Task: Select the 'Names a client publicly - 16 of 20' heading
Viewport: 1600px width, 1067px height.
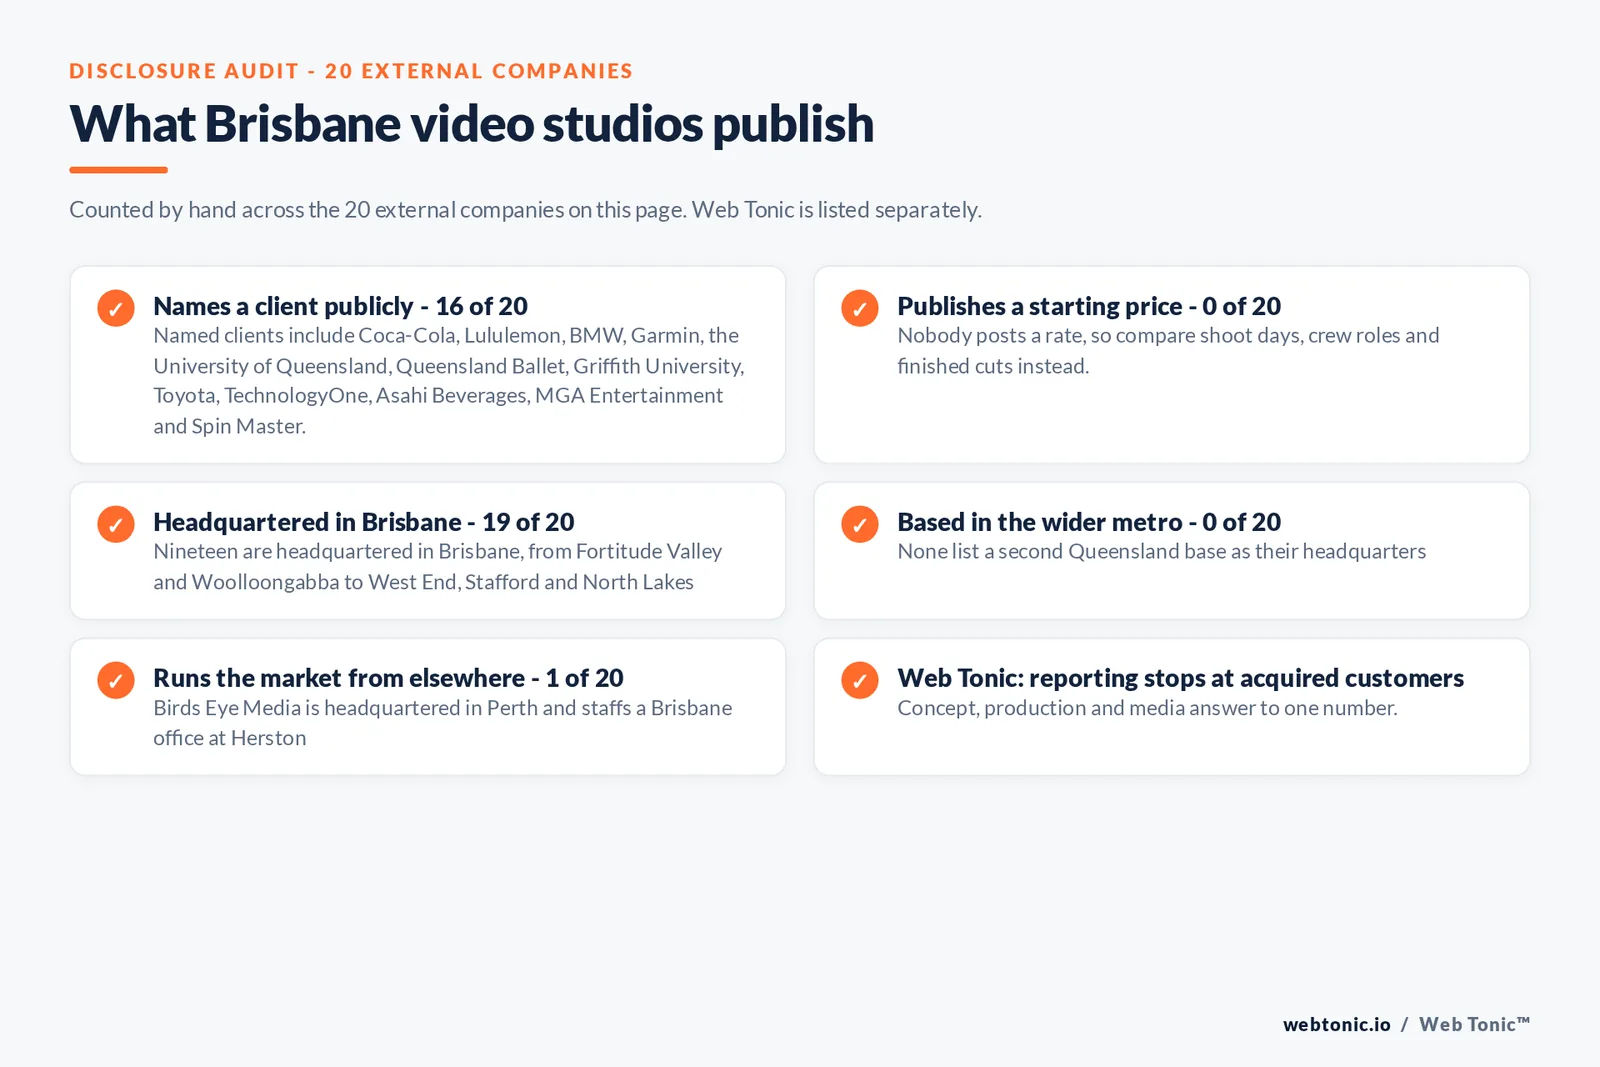Action: click(340, 306)
